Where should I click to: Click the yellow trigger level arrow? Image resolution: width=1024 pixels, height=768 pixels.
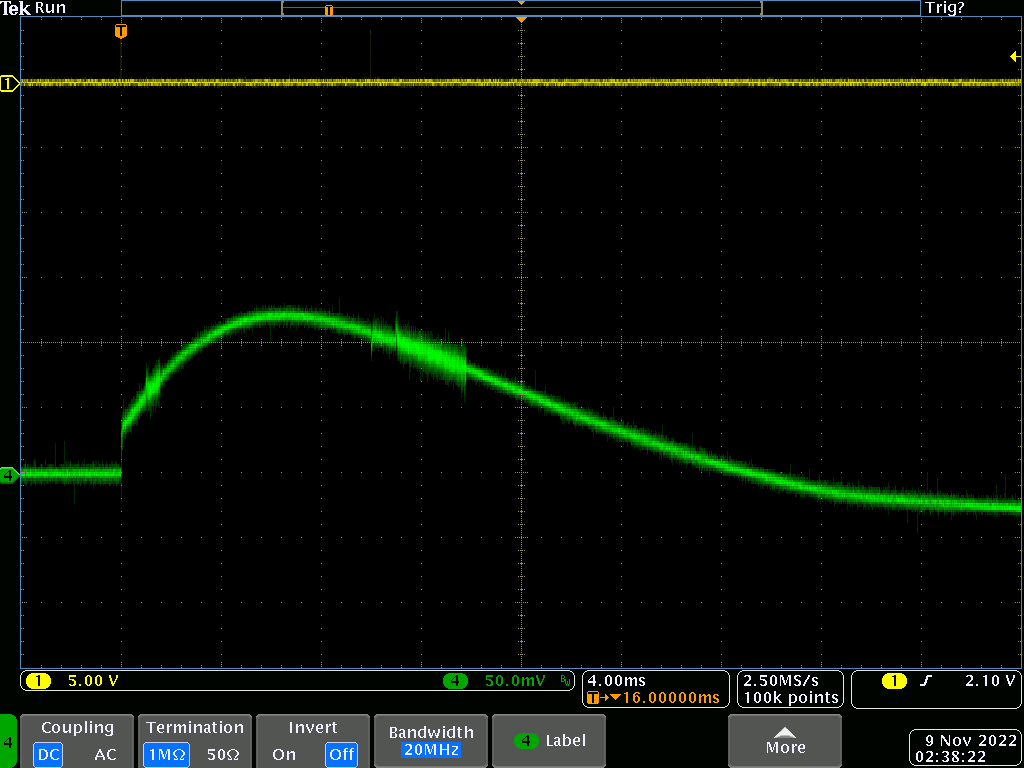[x=1014, y=57]
